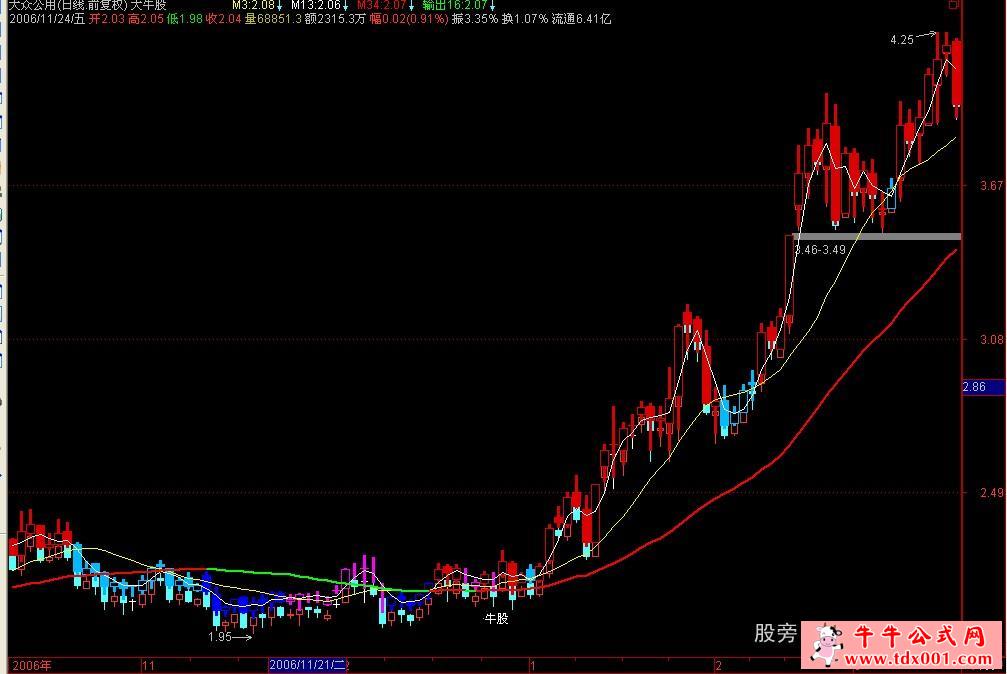
Task: Click the 2.49 price axis label
Action: (x=991, y=493)
